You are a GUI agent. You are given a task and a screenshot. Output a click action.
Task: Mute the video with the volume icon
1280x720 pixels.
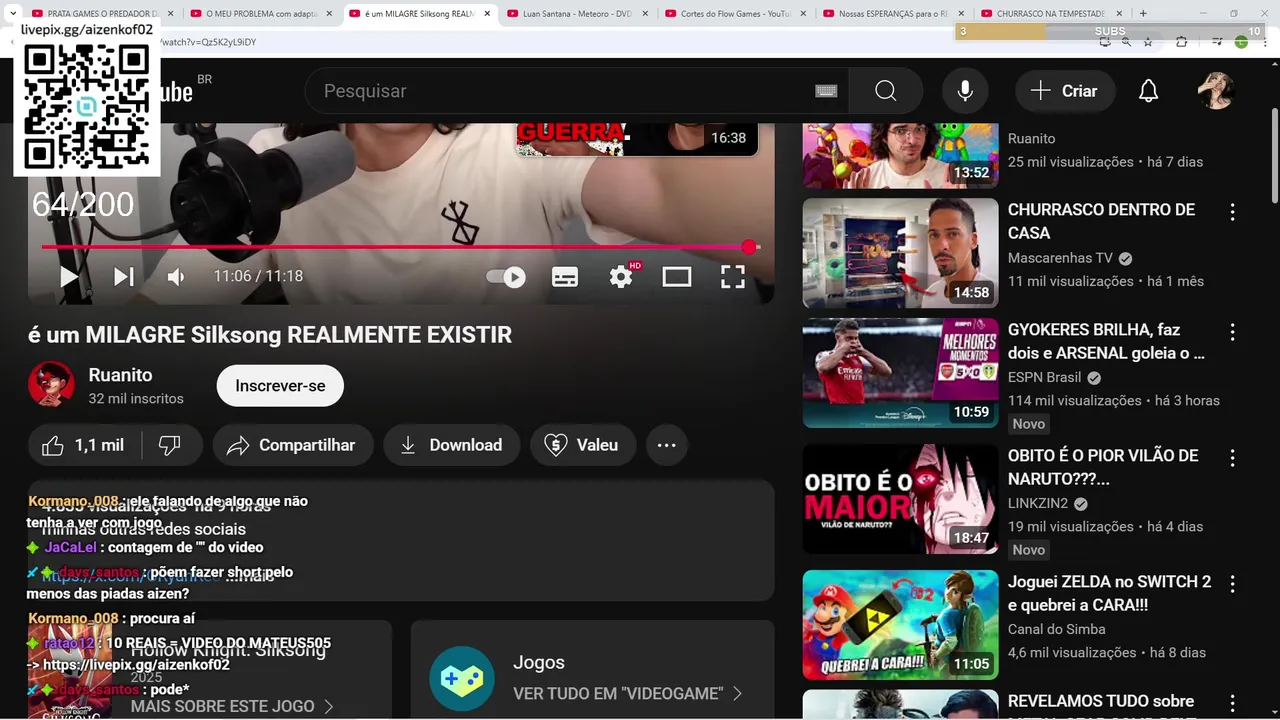click(177, 277)
